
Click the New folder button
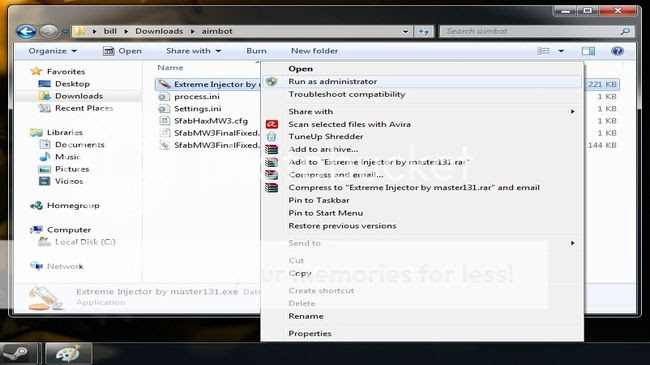(314, 51)
